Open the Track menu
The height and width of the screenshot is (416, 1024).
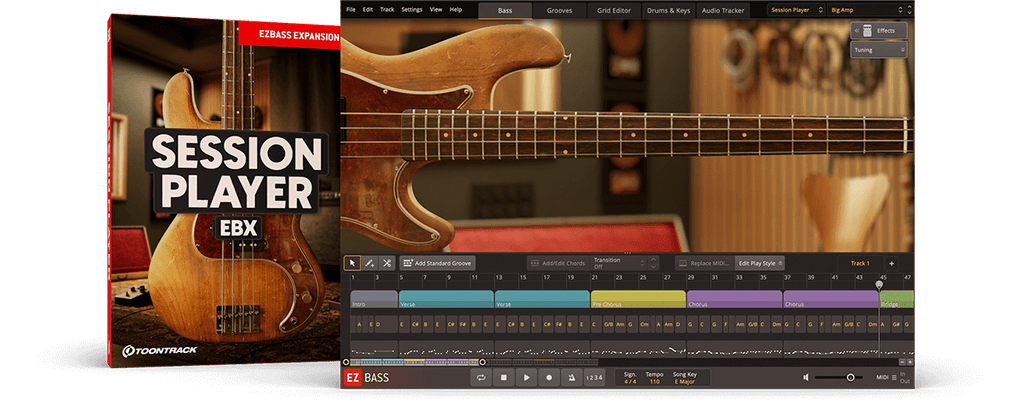click(x=387, y=10)
